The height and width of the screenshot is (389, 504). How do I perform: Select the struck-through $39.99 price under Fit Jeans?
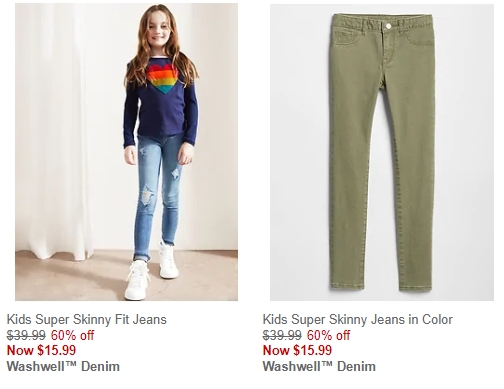click(x=26, y=335)
